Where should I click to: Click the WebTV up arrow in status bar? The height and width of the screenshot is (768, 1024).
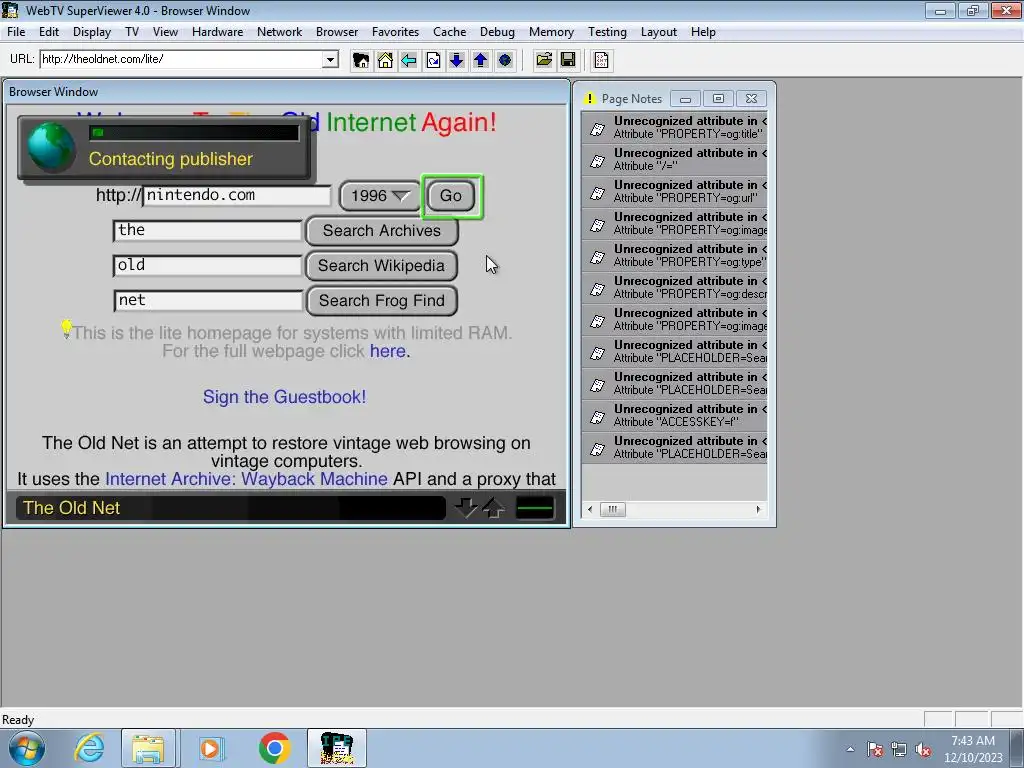point(494,507)
